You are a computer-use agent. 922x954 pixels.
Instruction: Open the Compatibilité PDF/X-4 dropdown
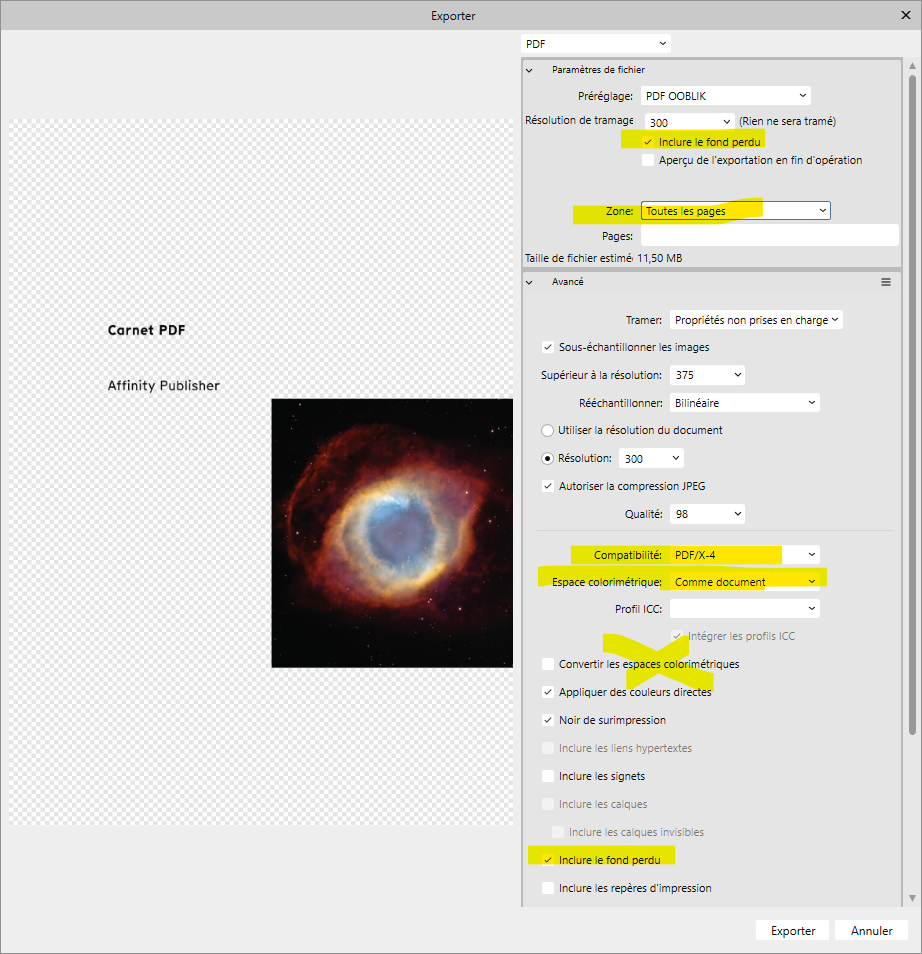point(745,554)
